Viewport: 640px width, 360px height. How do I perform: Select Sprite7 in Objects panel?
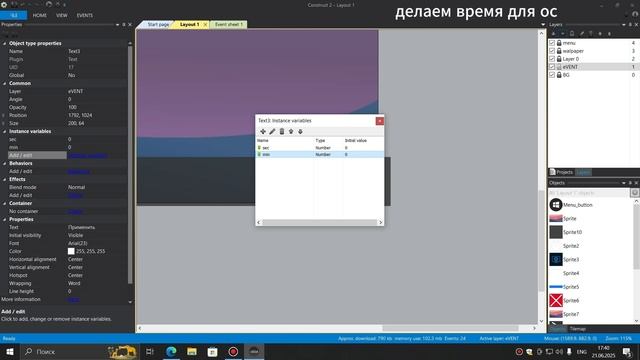pos(564,314)
